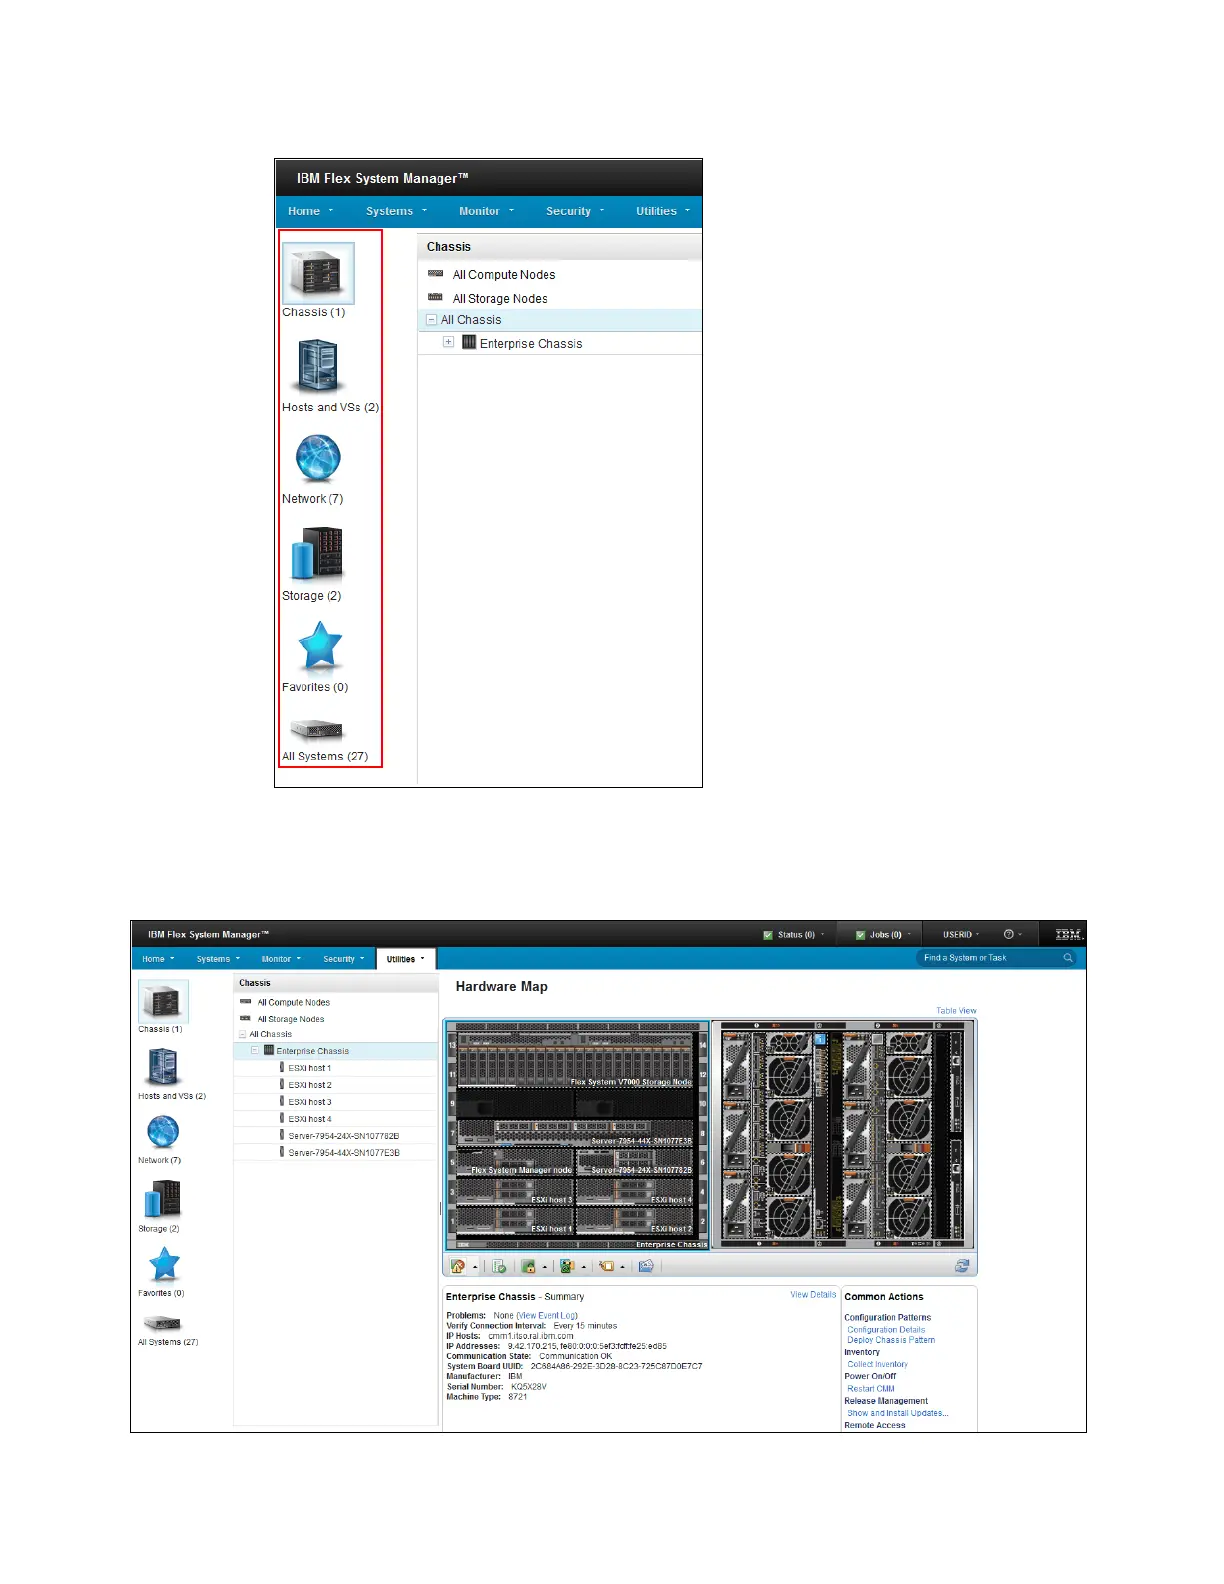Select the Storage (2) icon in the upper screenshot
The image size is (1224, 1584).
point(318,555)
